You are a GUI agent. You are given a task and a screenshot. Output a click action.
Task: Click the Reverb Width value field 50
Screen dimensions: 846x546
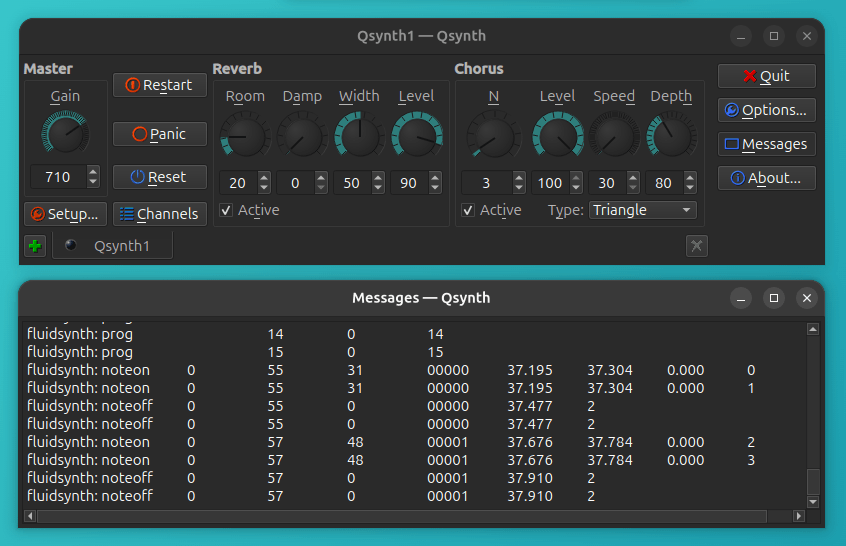[352, 183]
